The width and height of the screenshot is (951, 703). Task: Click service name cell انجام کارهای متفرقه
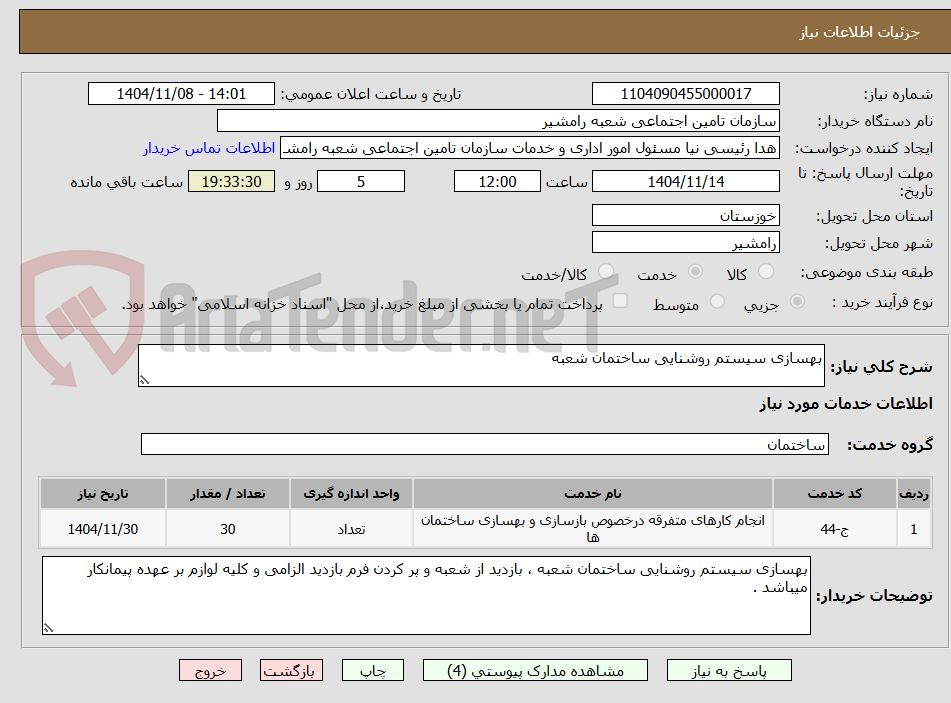593,529
